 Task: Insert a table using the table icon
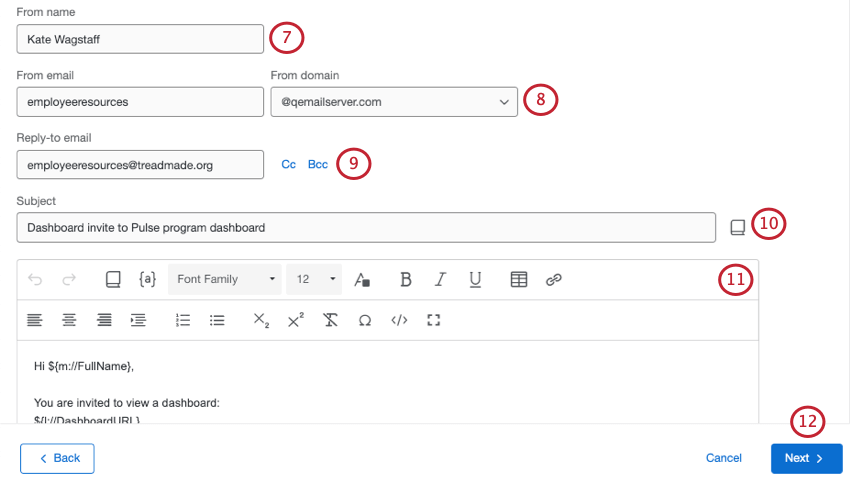click(x=519, y=279)
